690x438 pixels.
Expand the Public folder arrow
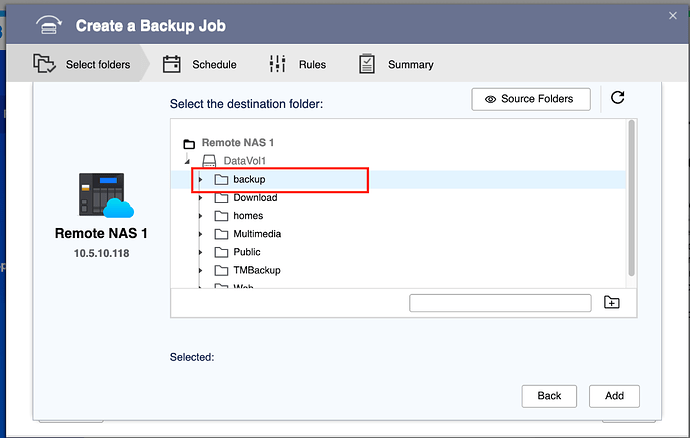[200, 252]
